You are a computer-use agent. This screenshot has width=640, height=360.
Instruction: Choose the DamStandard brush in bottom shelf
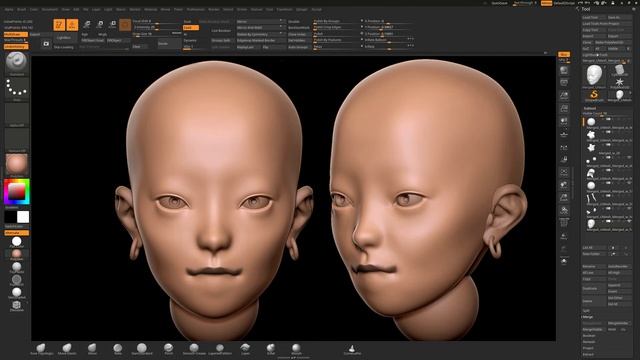coord(142,349)
